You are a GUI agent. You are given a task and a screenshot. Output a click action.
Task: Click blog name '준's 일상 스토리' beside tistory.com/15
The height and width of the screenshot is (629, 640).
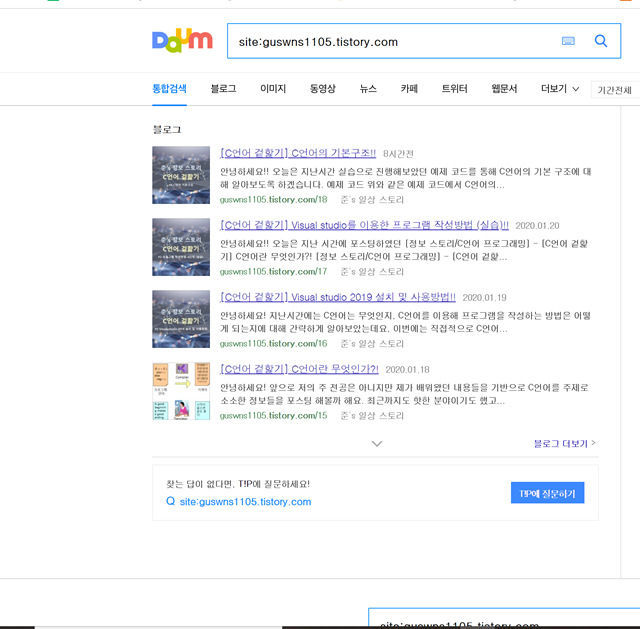[x=372, y=416]
